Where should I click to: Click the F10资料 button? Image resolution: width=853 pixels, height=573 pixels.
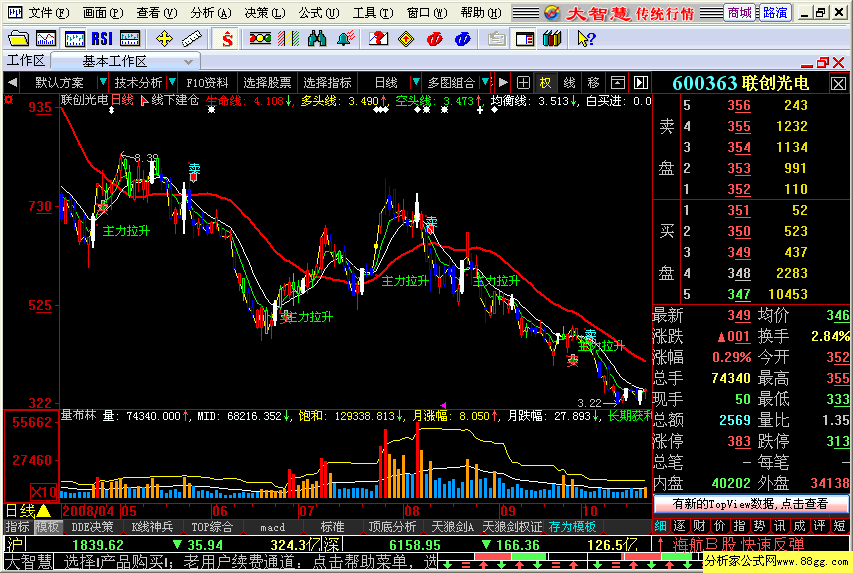point(207,83)
